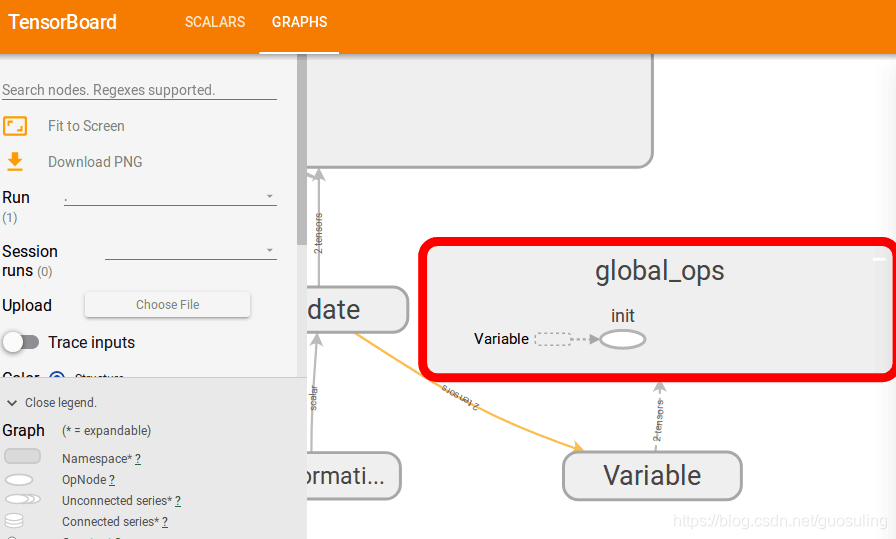Select the init op node ellipse
This screenshot has width=896, height=539.
click(x=623, y=340)
